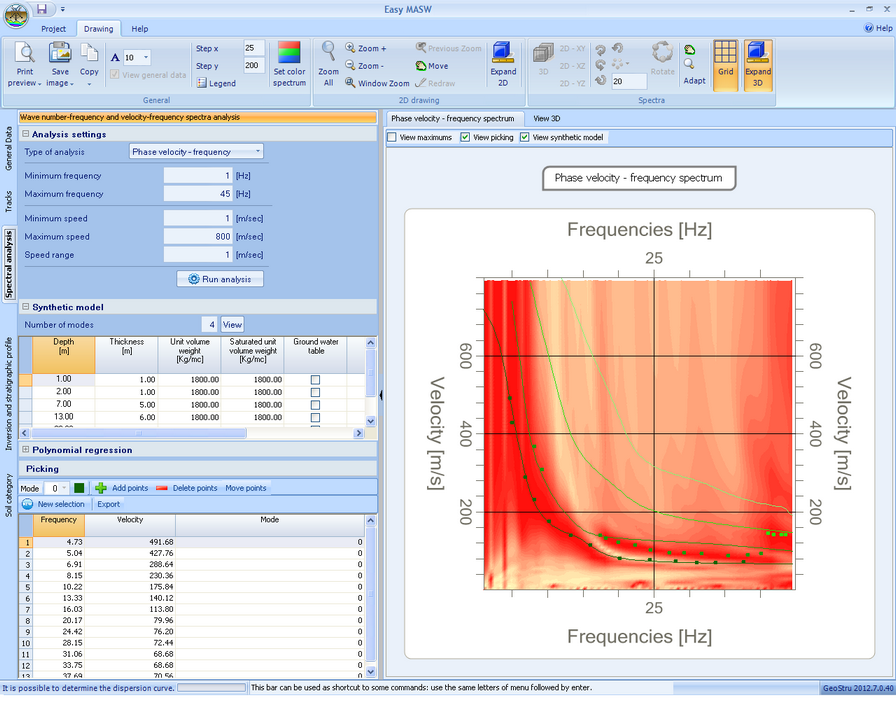This screenshot has height=717, width=896.
Task: Switch to the View 3D tab
Action: pyautogui.click(x=546, y=118)
